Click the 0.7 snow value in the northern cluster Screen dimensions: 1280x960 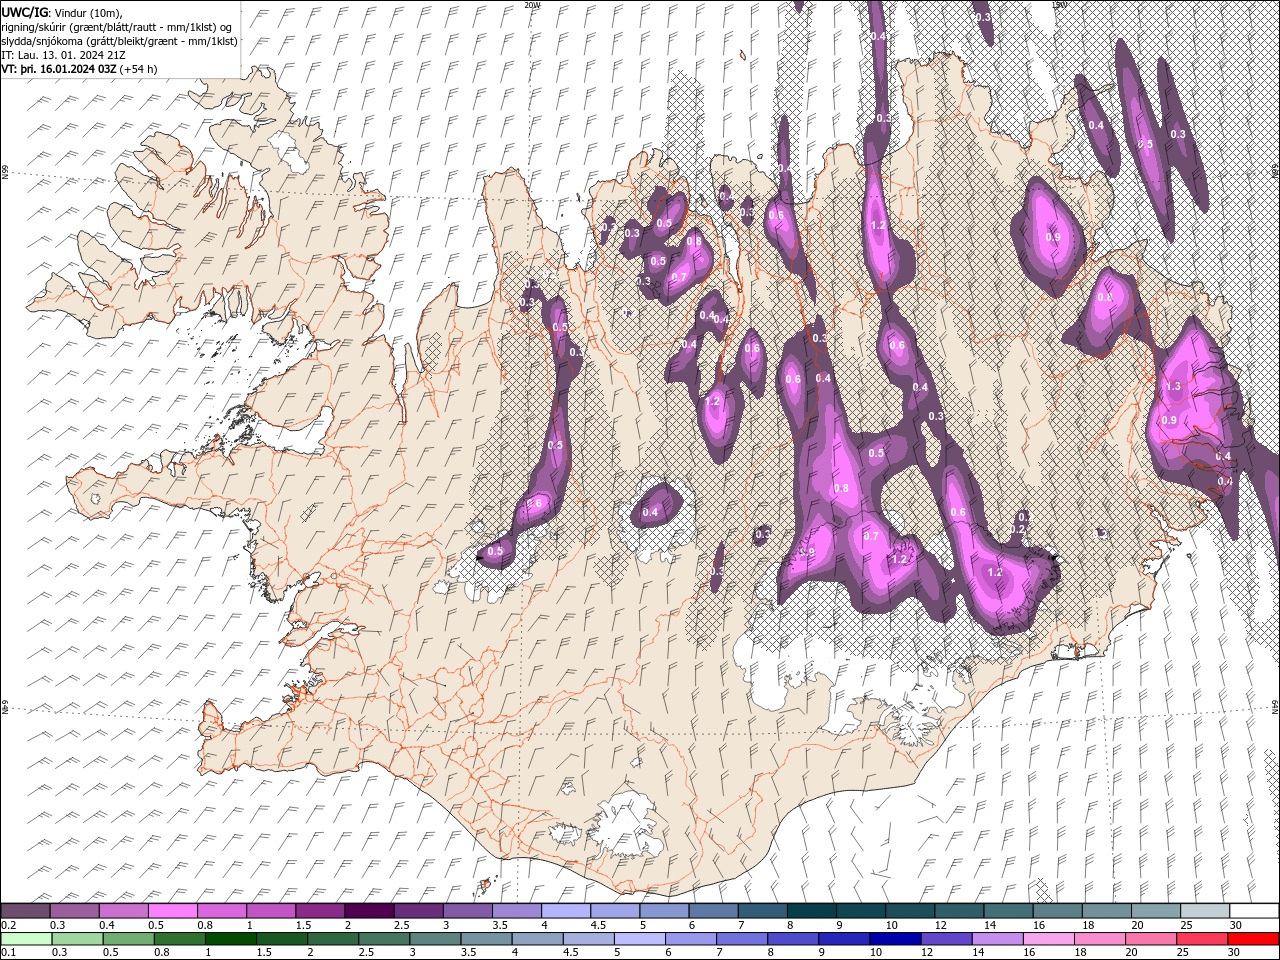(x=678, y=277)
